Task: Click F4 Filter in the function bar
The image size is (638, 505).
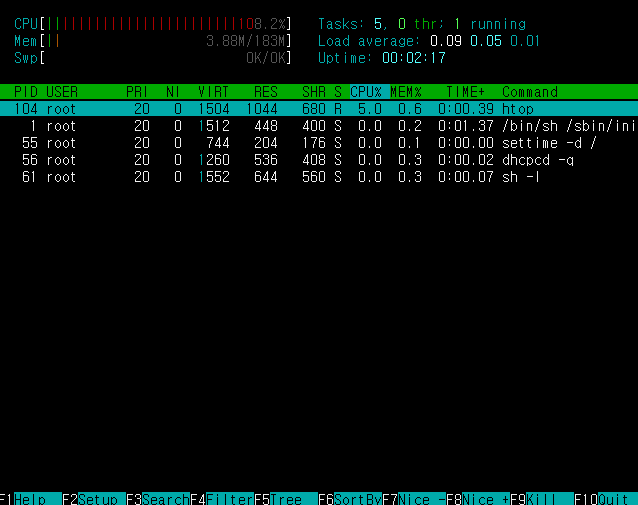Action: click(222, 499)
